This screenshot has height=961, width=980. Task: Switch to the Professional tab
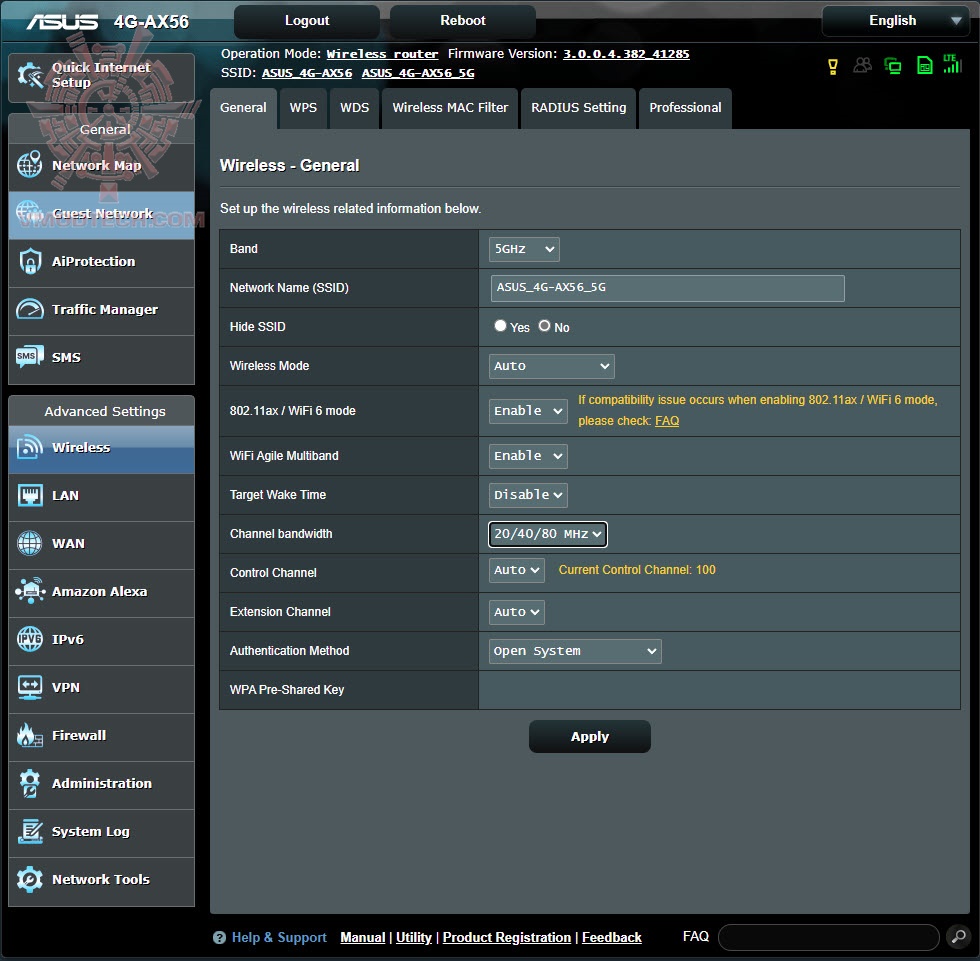[x=685, y=108]
